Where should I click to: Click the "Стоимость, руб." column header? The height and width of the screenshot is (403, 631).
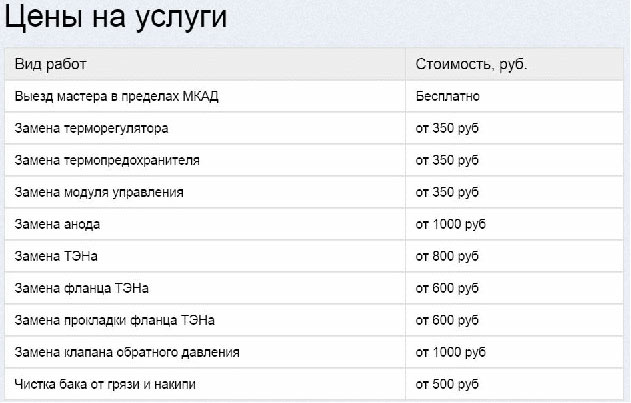[471, 65]
